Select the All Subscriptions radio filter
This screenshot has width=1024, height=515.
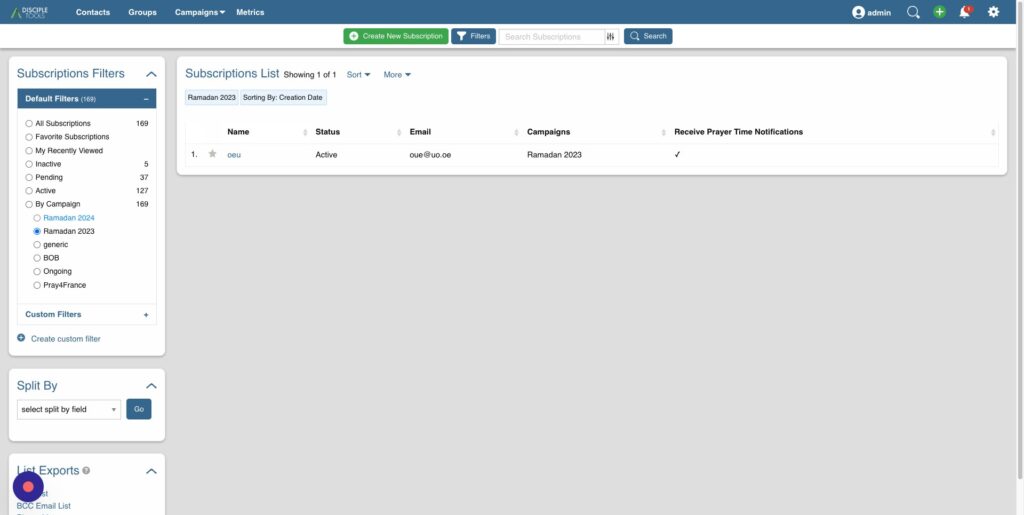30,123
